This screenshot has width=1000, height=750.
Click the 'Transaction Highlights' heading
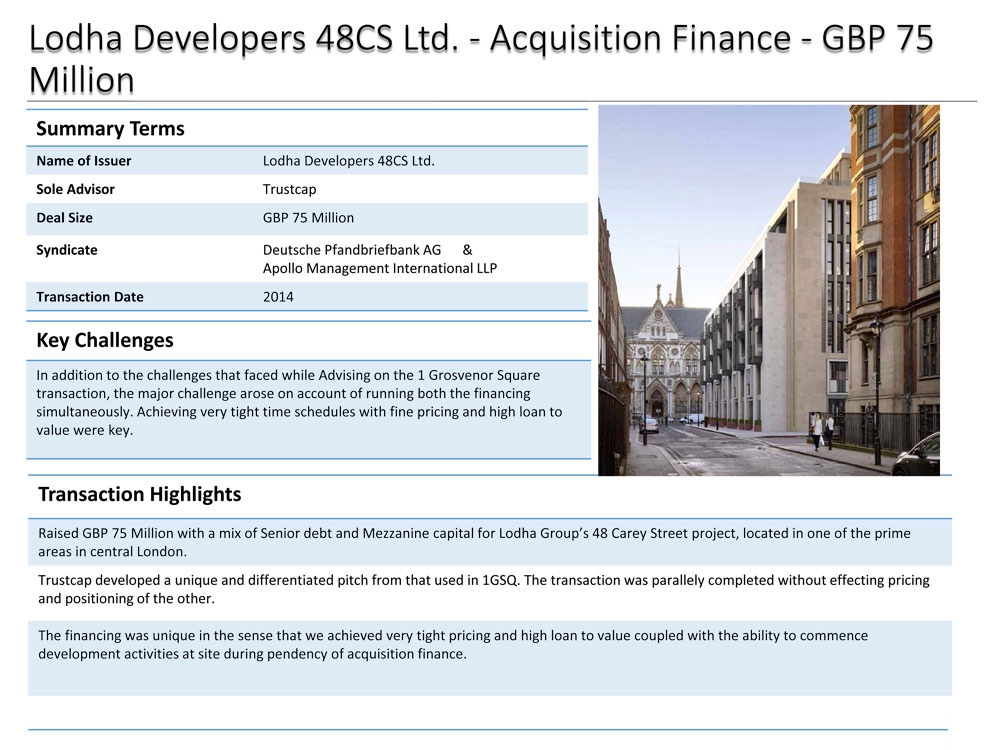[140, 494]
